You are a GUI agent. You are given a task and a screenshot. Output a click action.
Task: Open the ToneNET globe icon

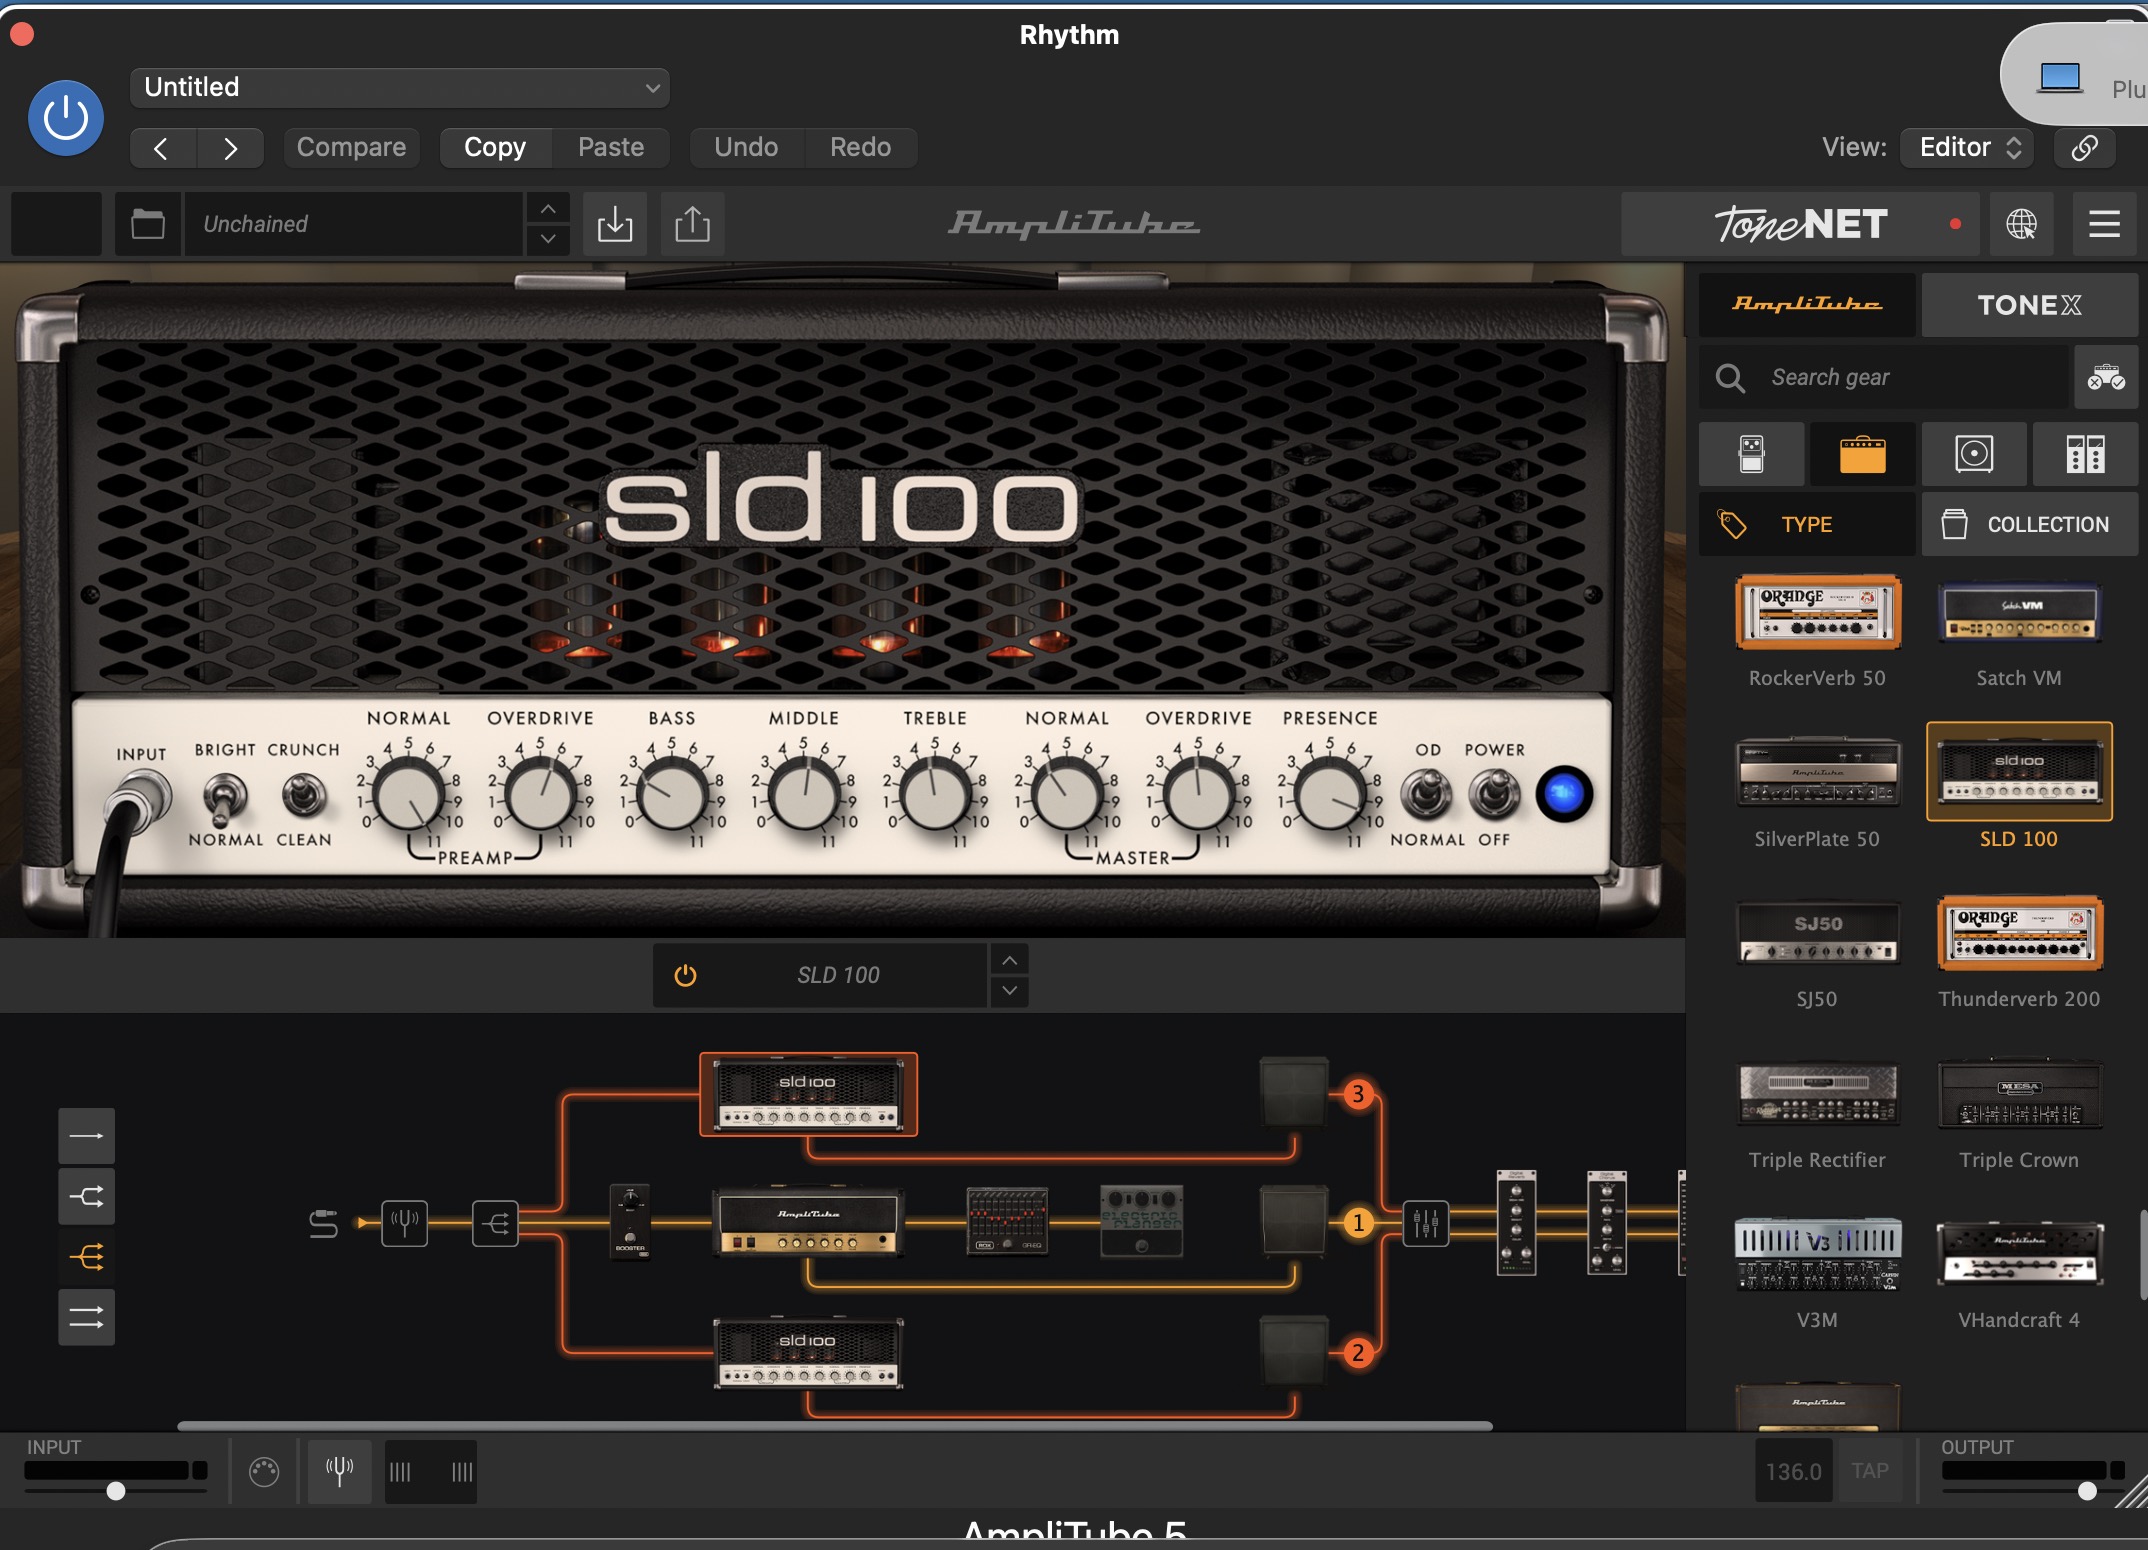coord(2021,224)
